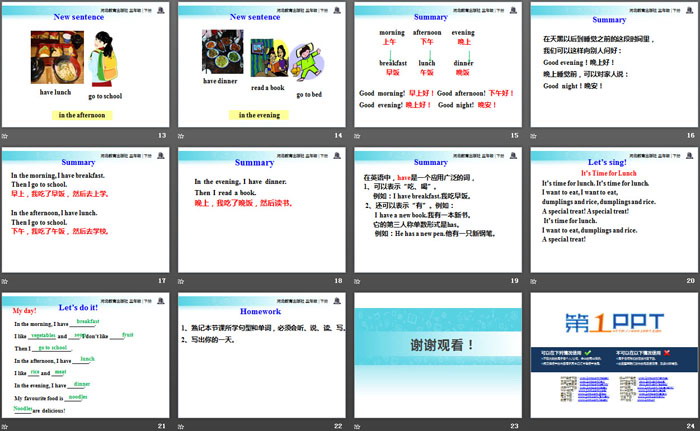Click the slide number 23 label
This screenshot has height=431, width=700.
(x=514, y=426)
